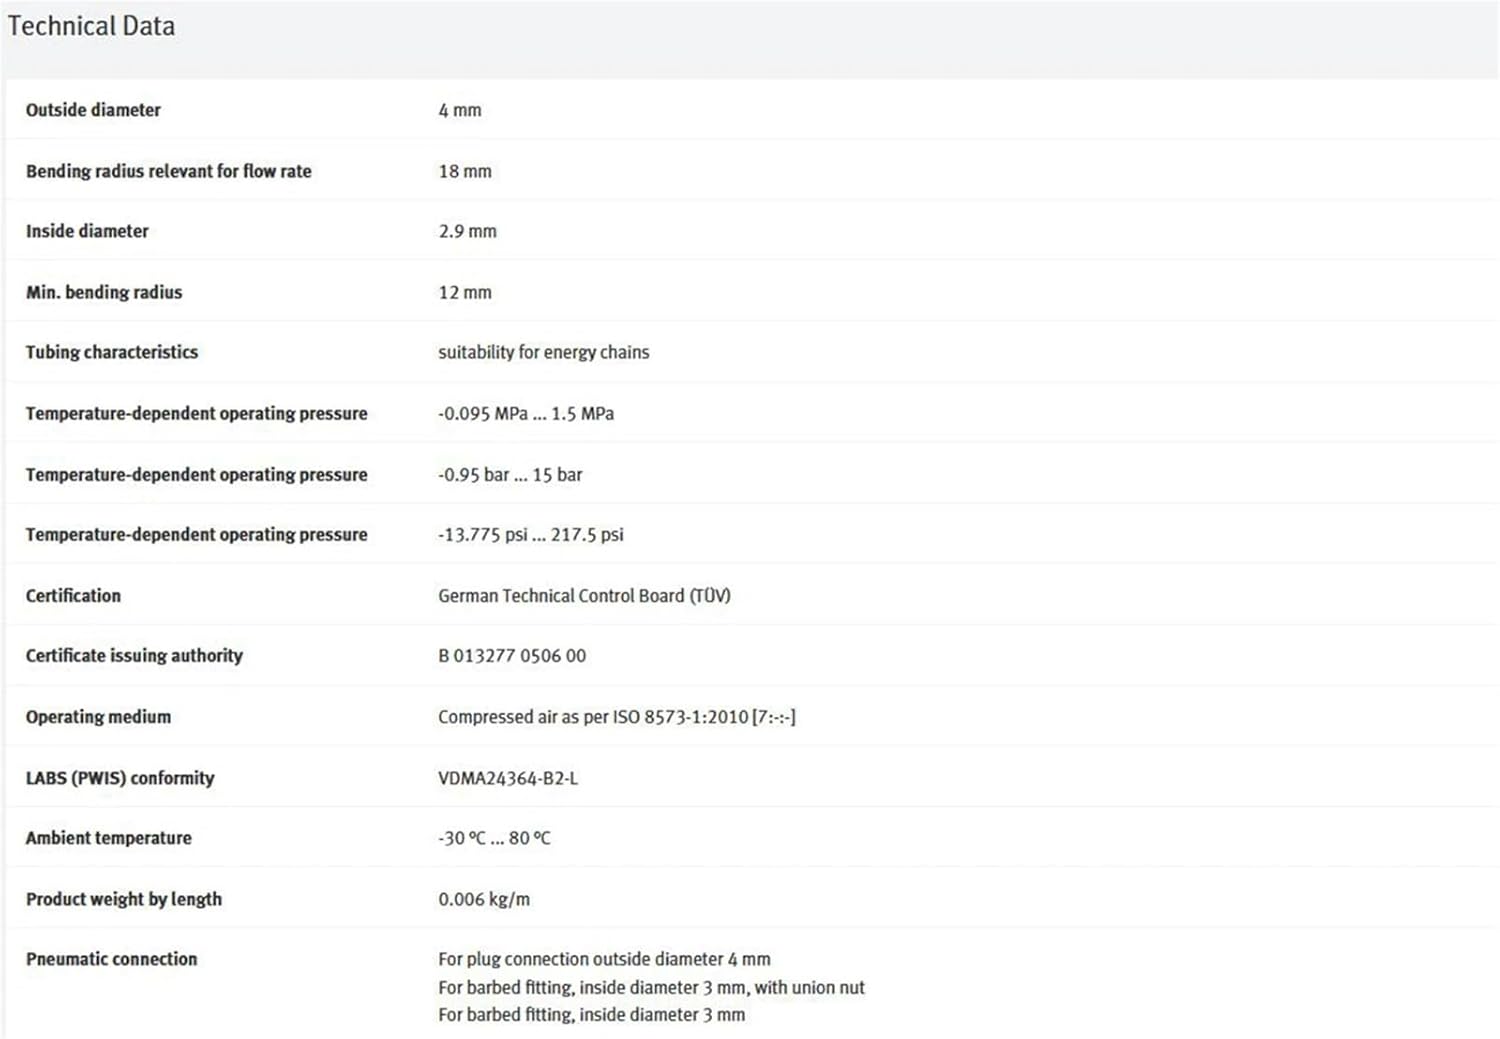Click the "12 mm" min. bending radius value
The height and width of the screenshot is (1039, 1500).
pyautogui.click(x=465, y=292)
